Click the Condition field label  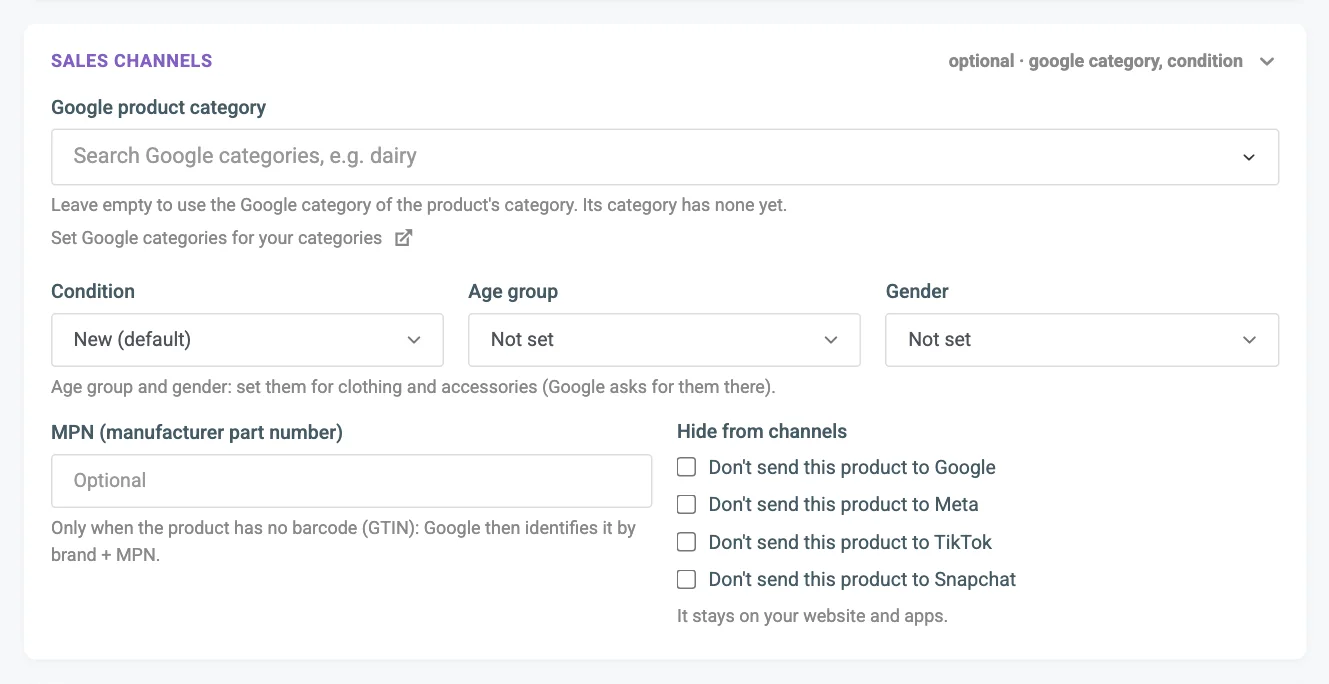(x=93, y=291)
